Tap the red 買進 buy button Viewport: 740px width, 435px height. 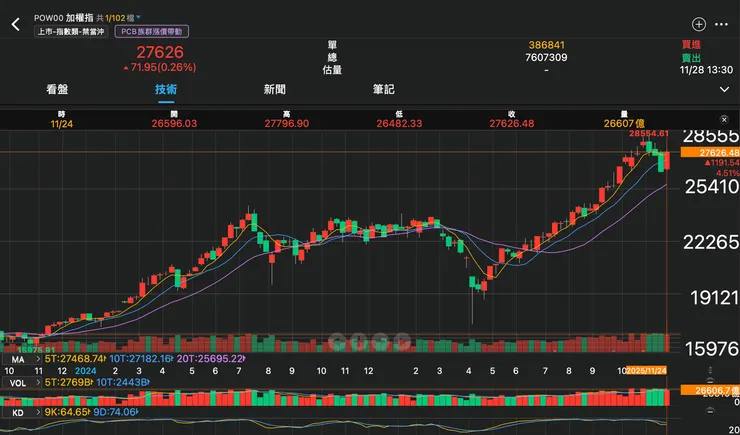click(x=691, y=45)
